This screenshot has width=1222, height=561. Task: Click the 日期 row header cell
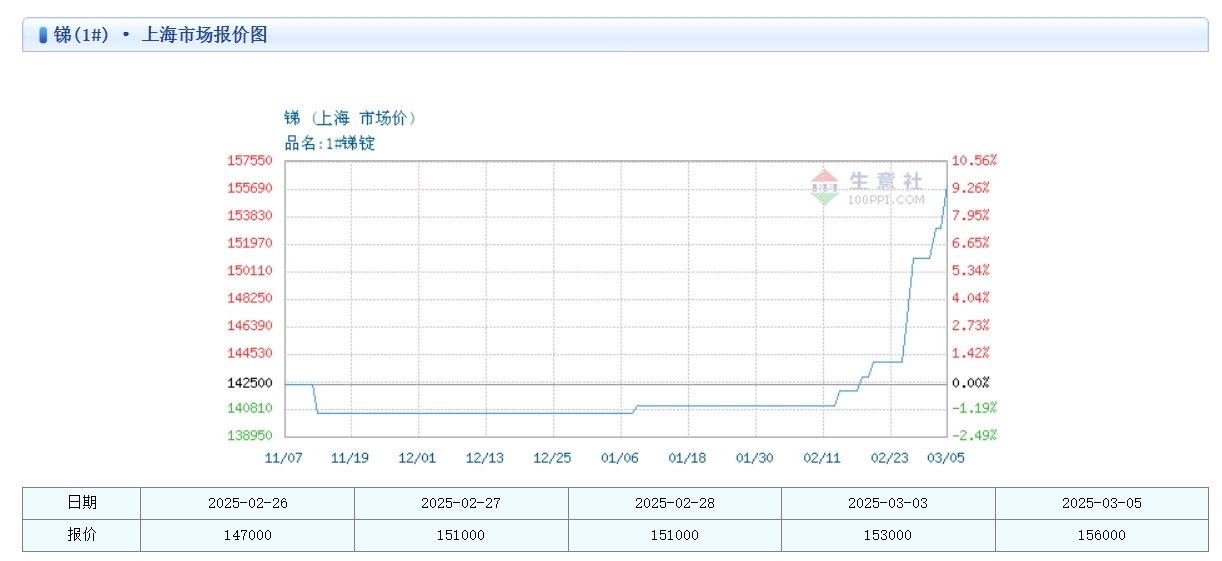click(x=82, y=503)
